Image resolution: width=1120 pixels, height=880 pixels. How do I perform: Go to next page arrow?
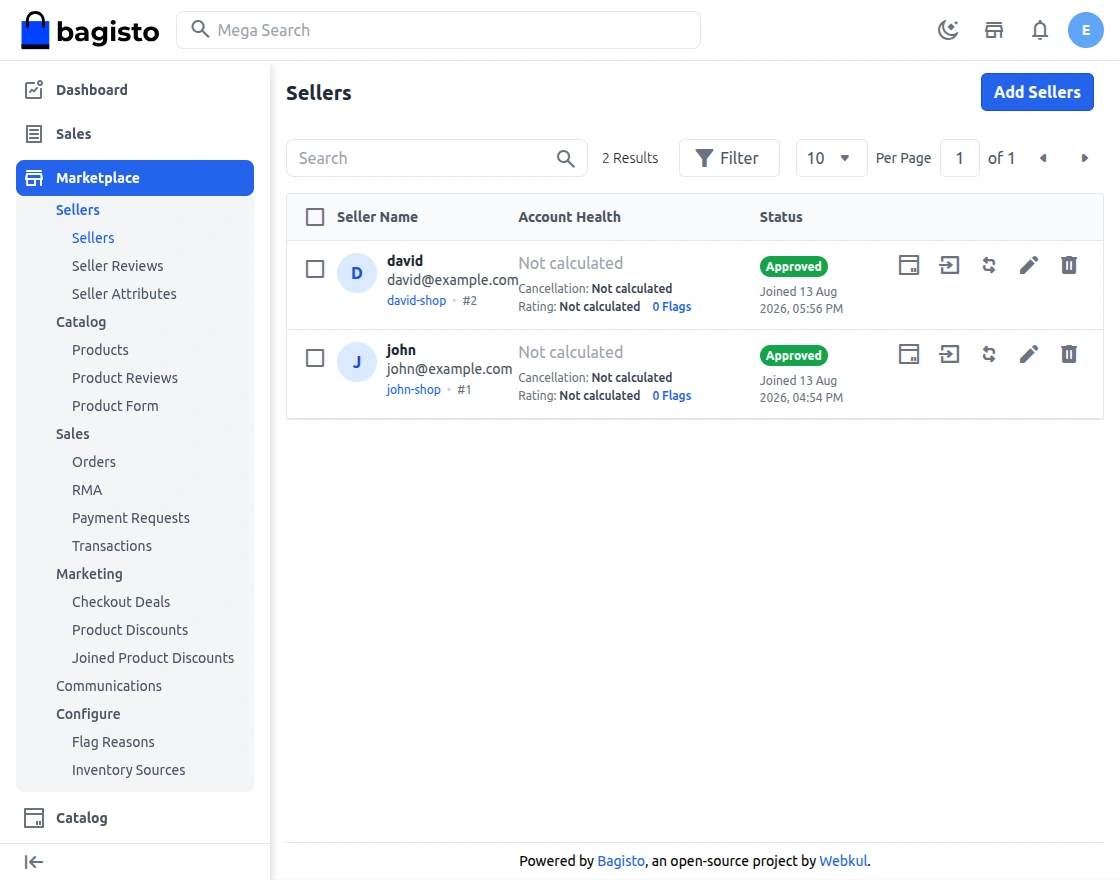click(1084, 158)
